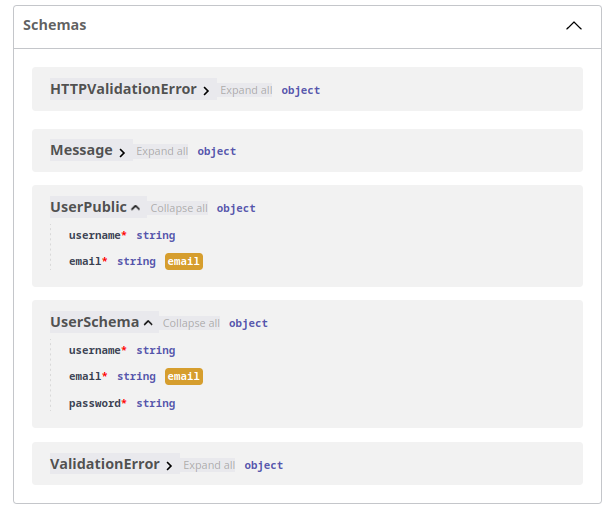Viewport: 613px width, 514px height.
Task: Collapse the Schemas section chevron
Action: click(x=573, y=26)
